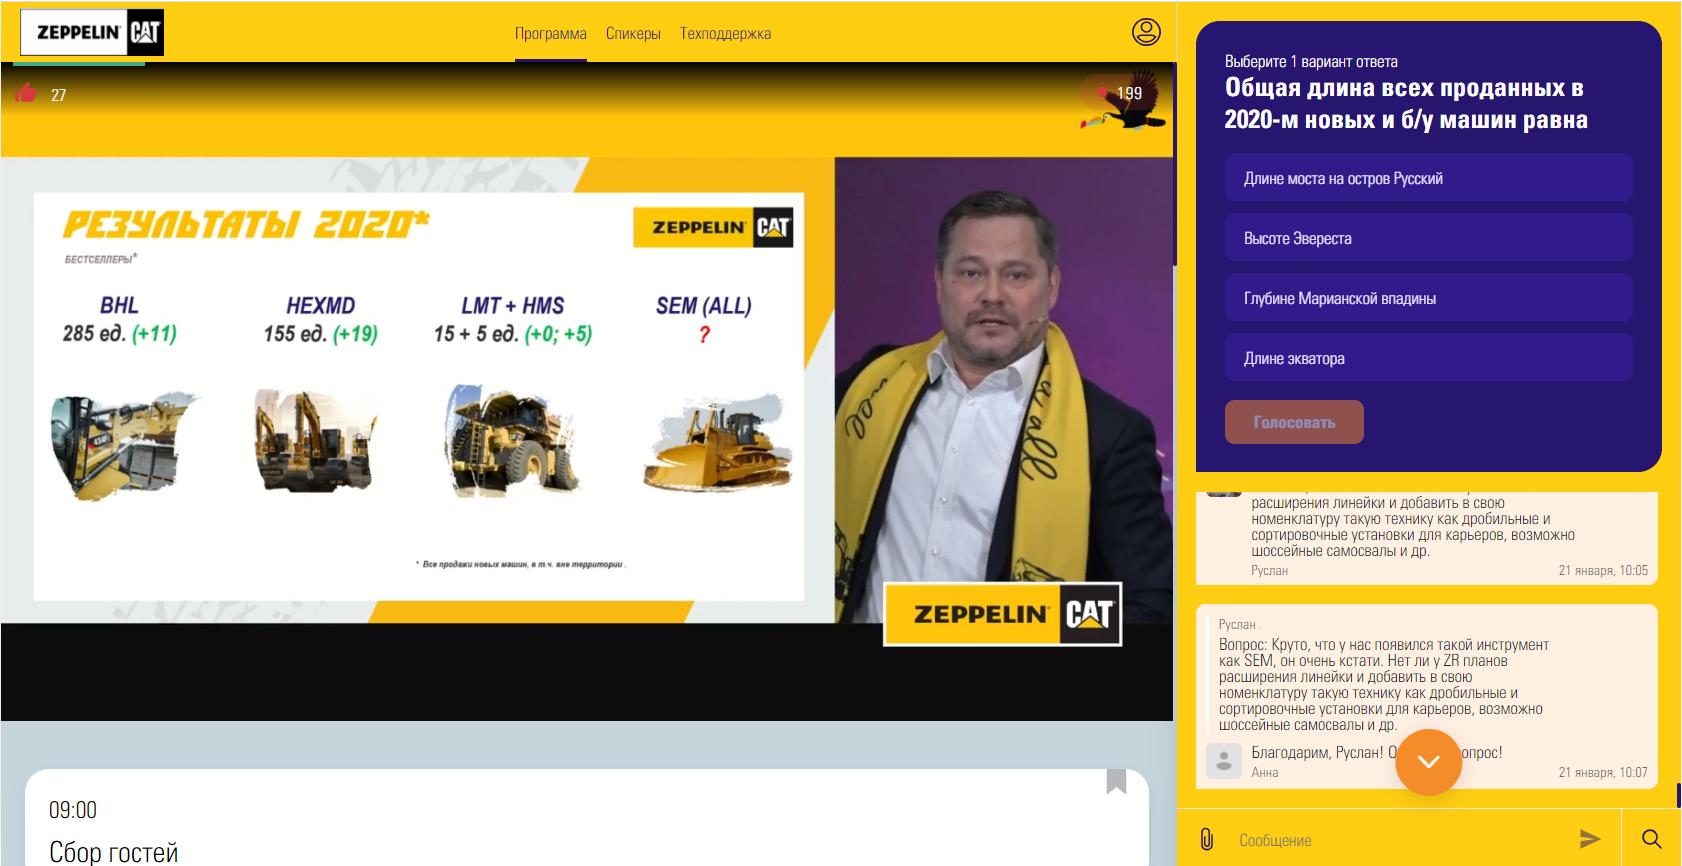This screenshot has width=1682, height=866.
Task: Click the 09:00 agenda time
Action: pyautogui.click(x=73, y=810)
